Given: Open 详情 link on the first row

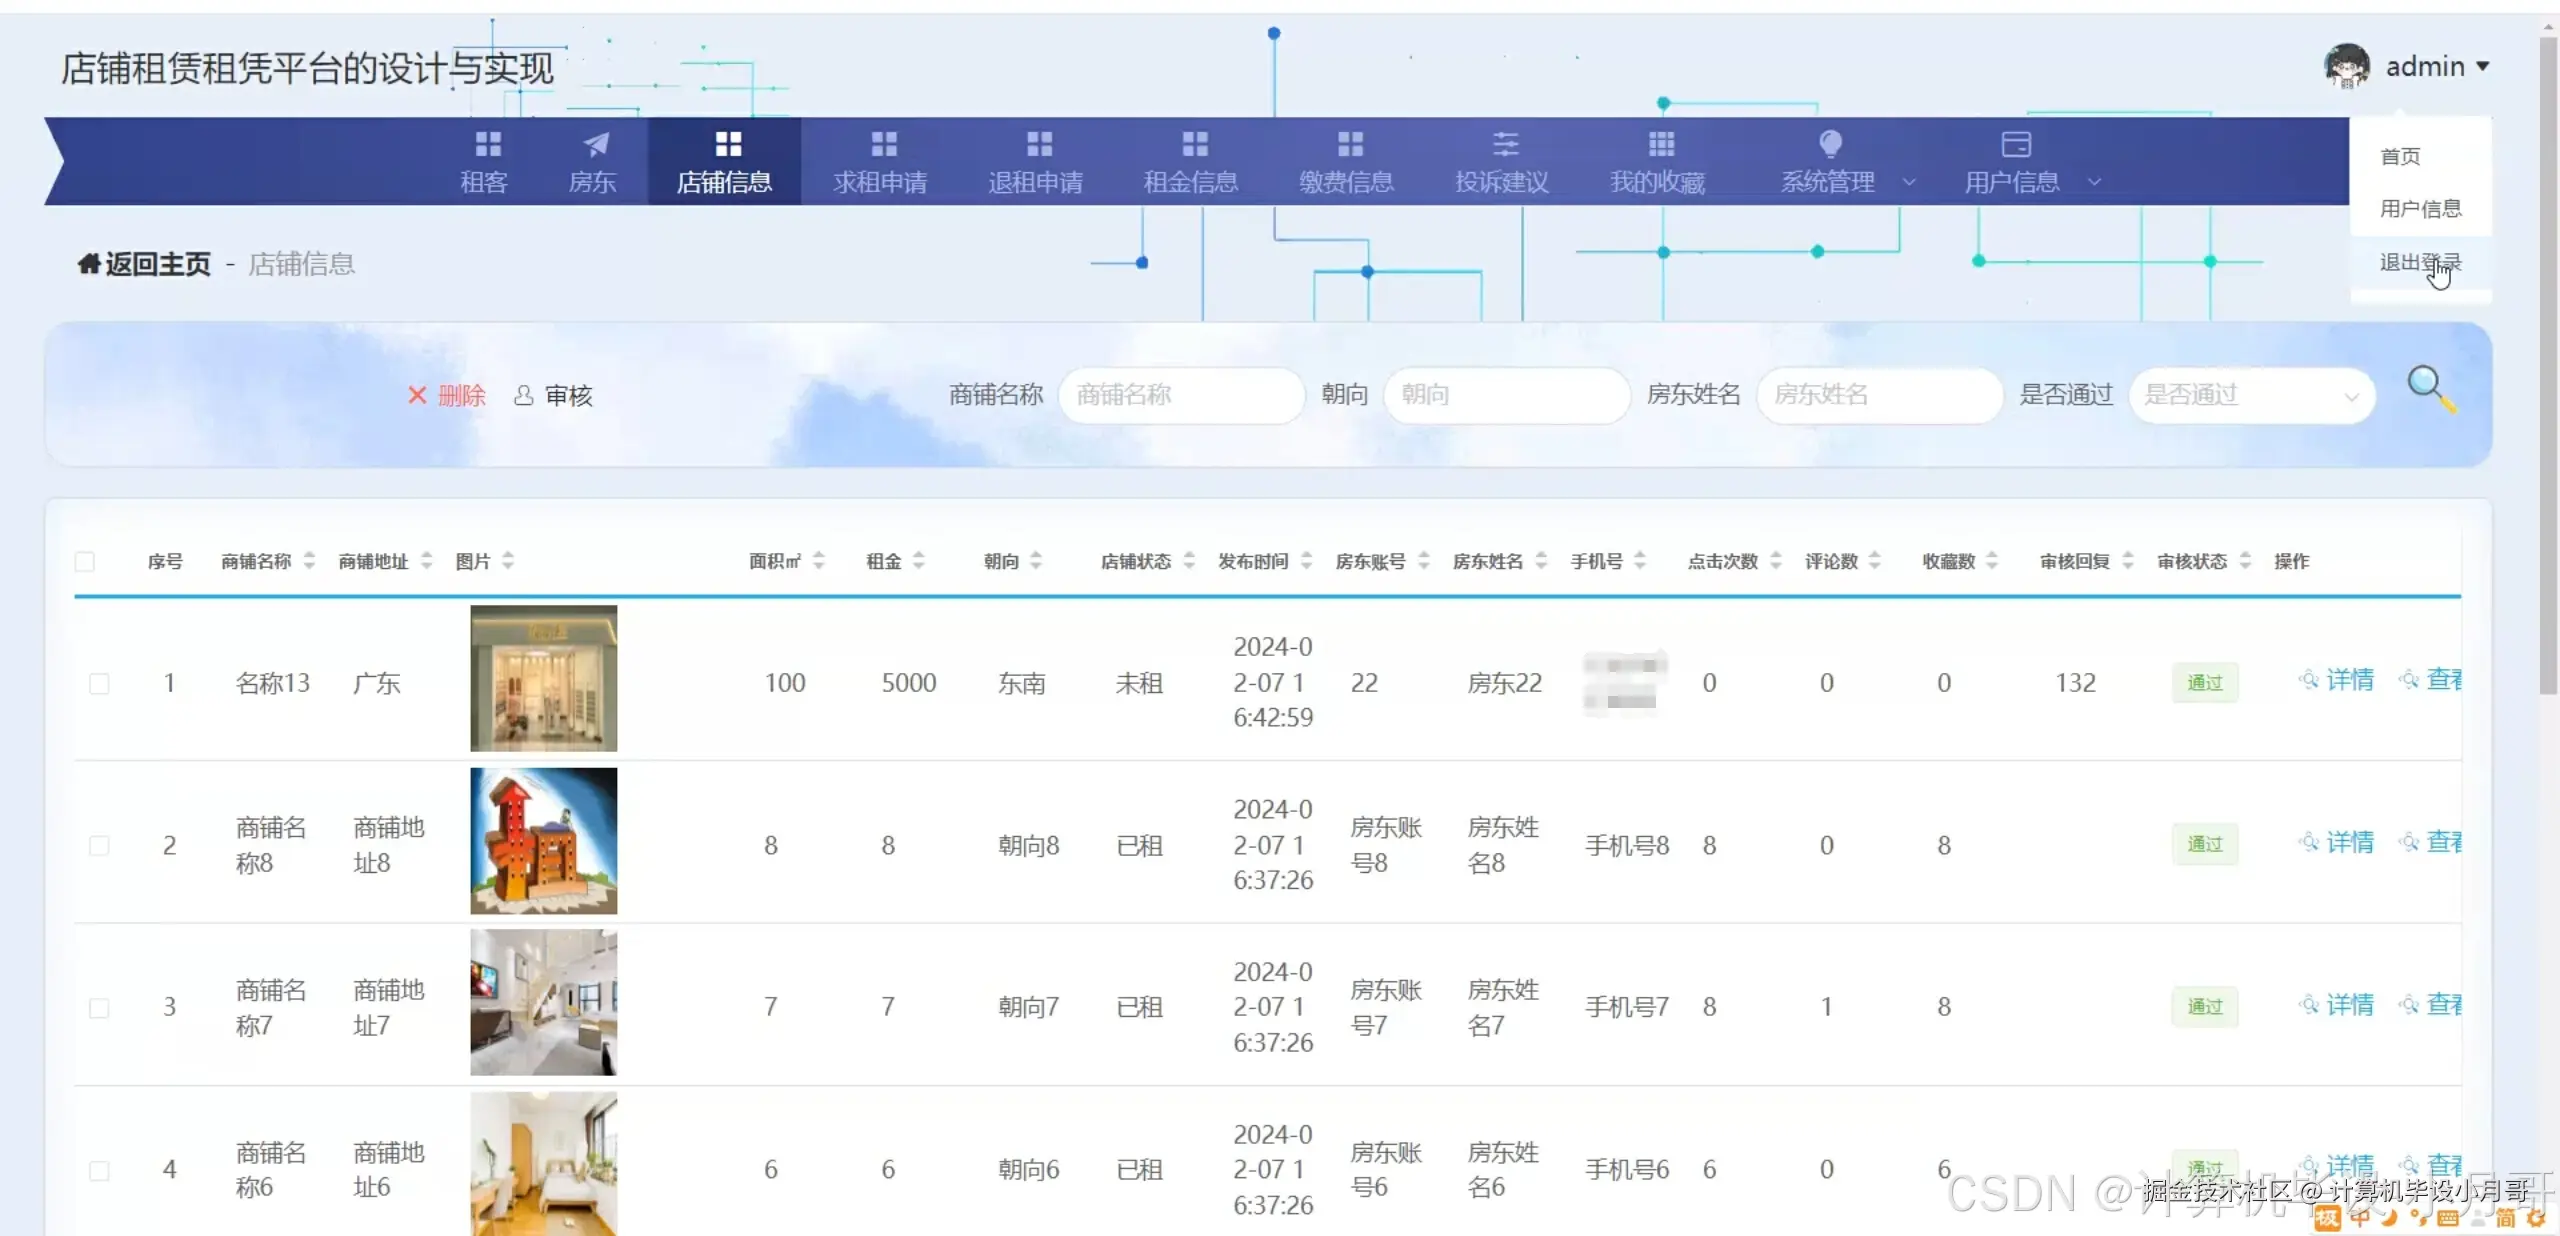Looking at the screenshot, I should point(2350,681).
